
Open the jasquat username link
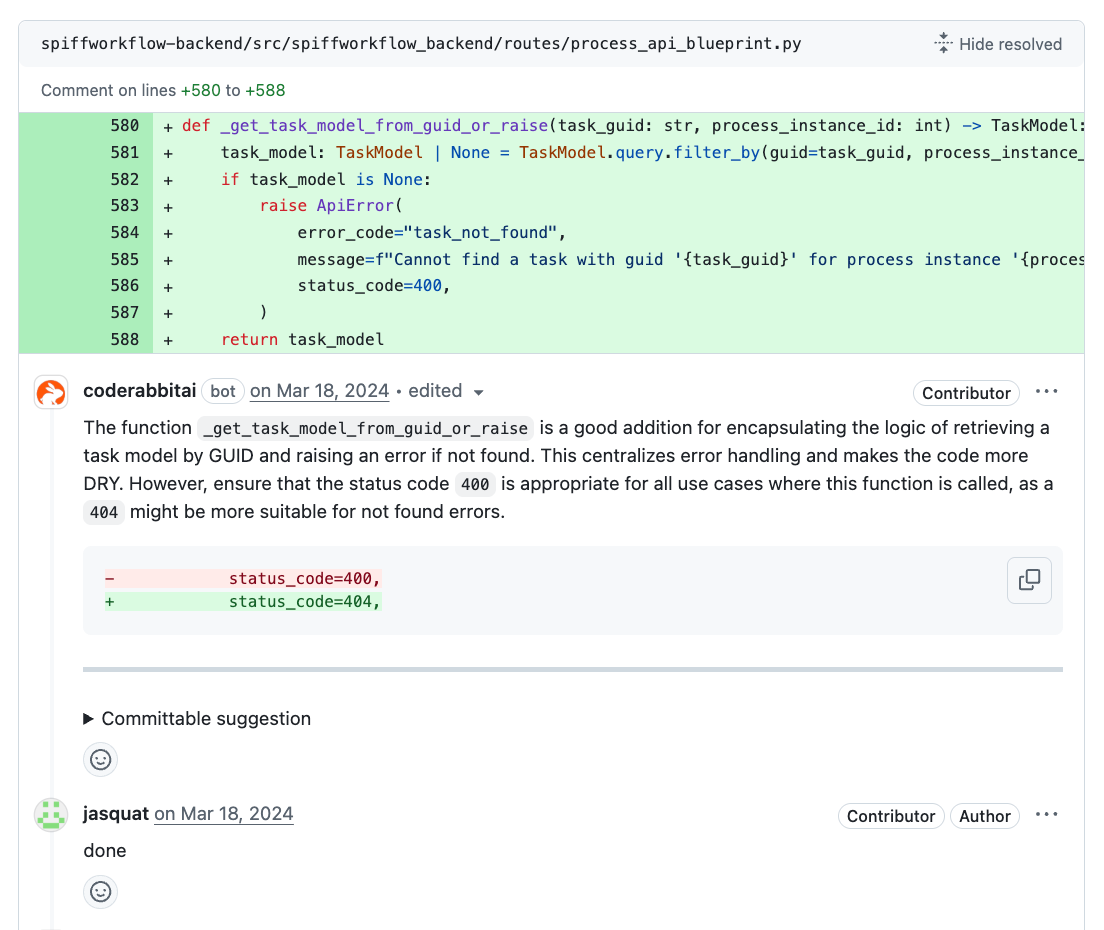115,814
